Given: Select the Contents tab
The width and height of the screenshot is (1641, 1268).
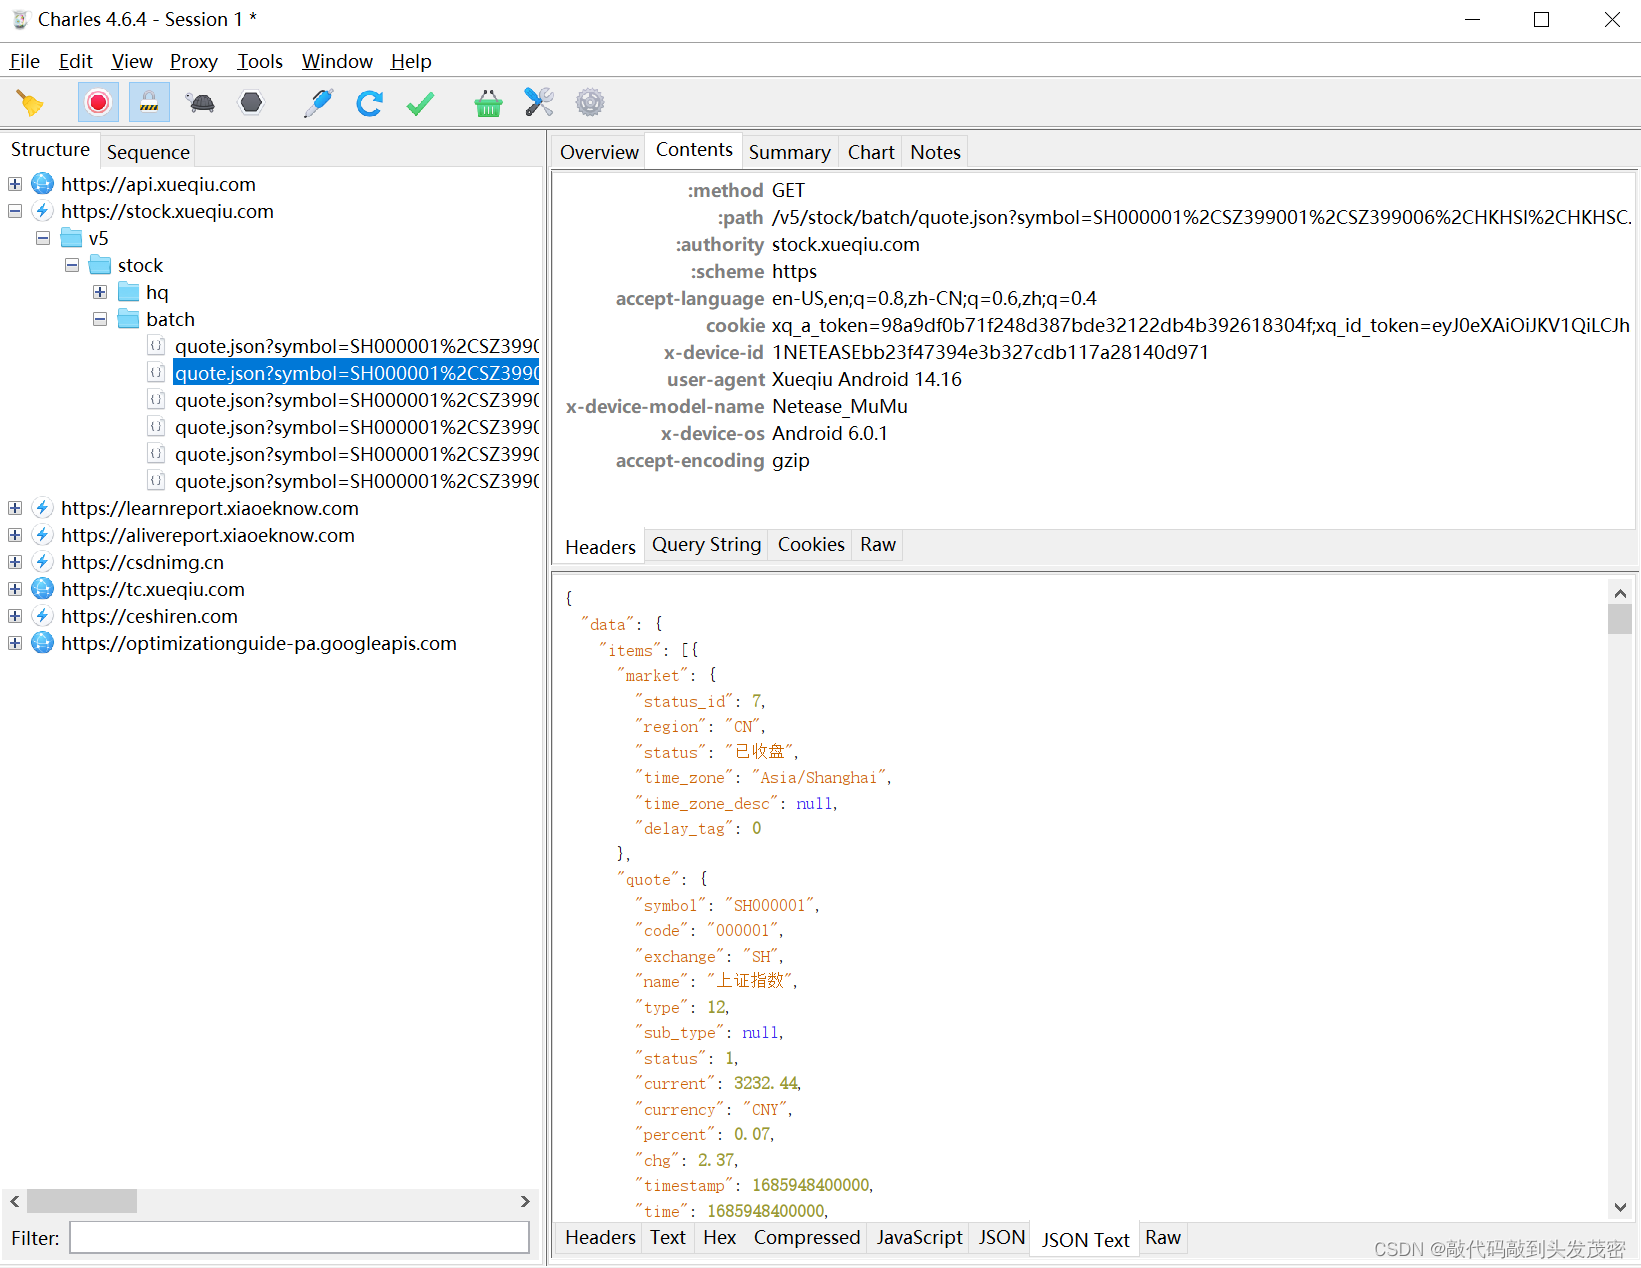Looking at the screenshot, I should click(694, 150).
